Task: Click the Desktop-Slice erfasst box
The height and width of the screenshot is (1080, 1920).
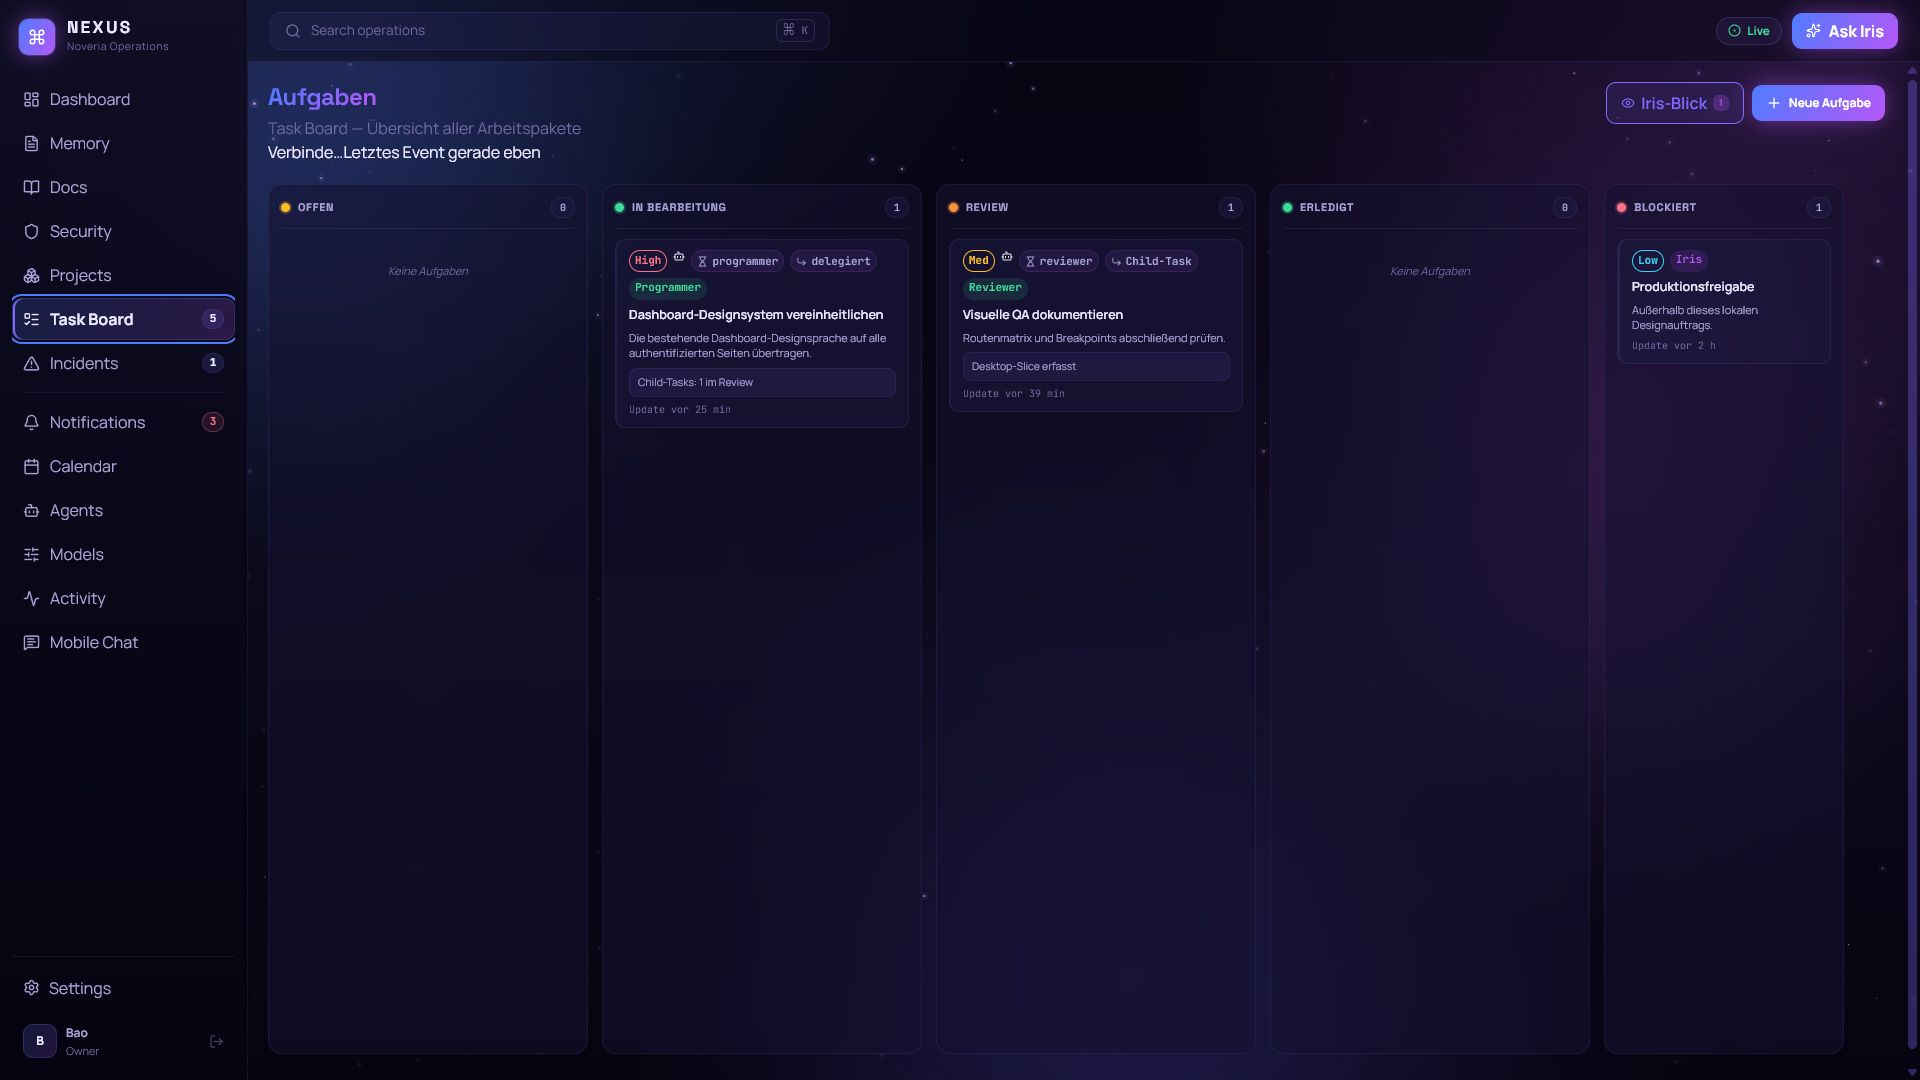Action: pos(1096,366)
